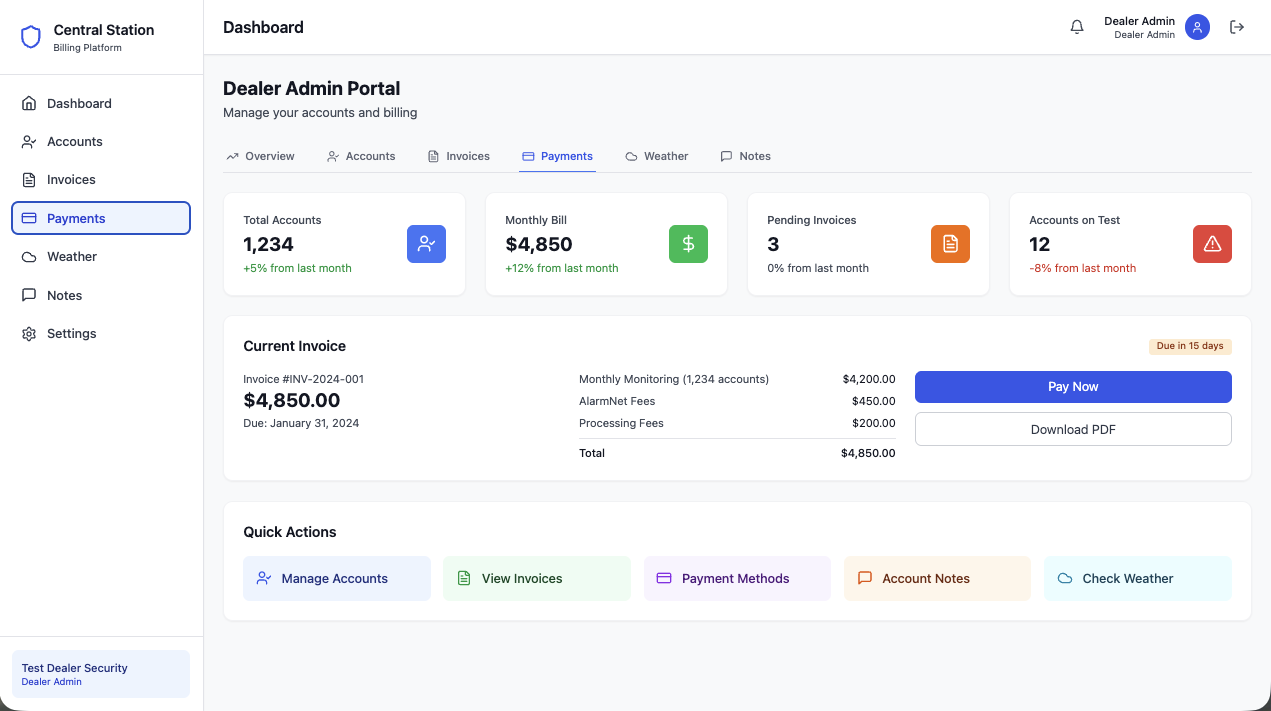The height and width of the screenshot is (711, 1271).
Task: Open Dashboard in the sidebar
Action: tap(101, 103)
